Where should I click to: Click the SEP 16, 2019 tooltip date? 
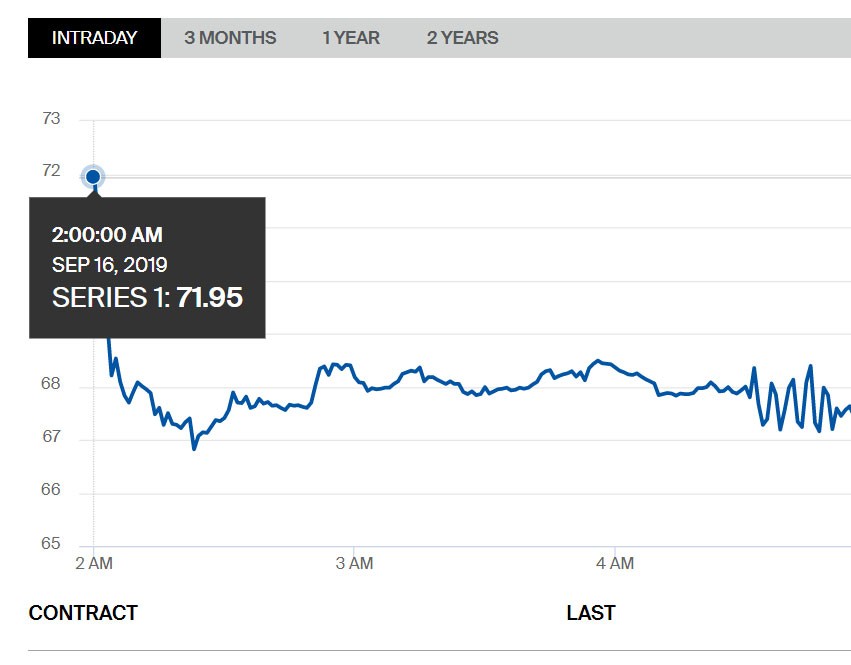tap(109, 265)
